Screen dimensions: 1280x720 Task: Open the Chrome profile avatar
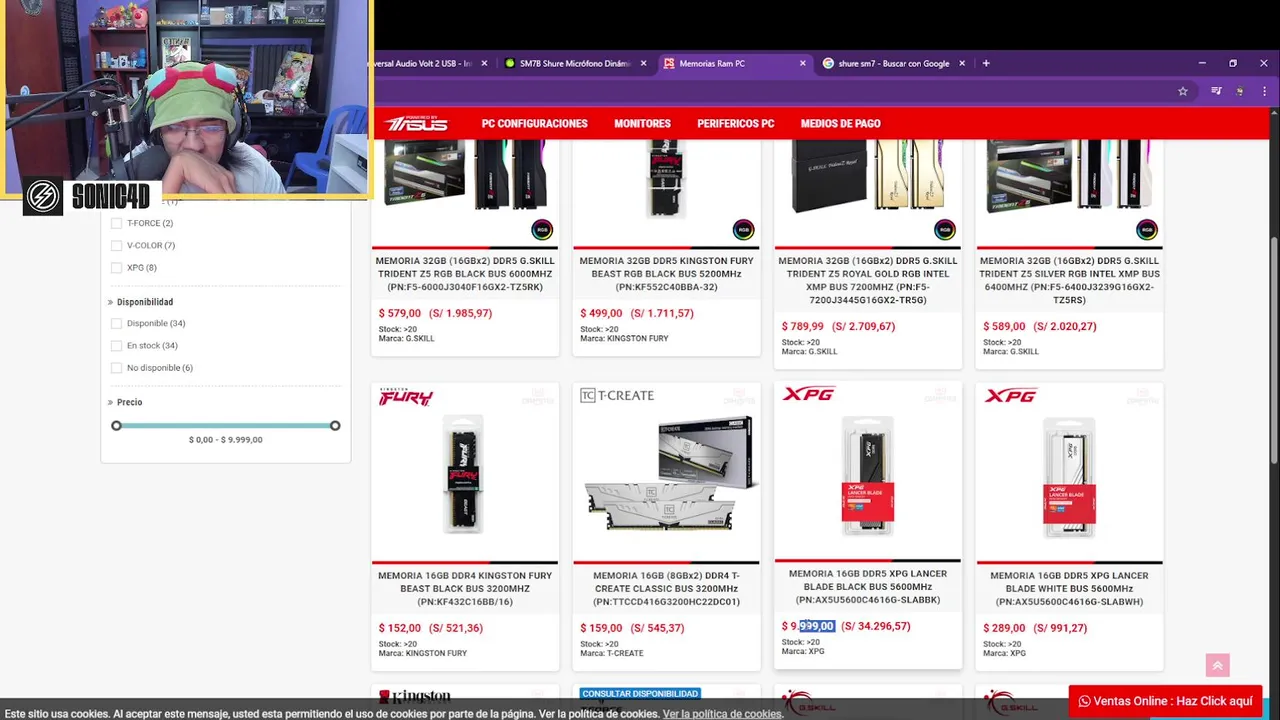[x=1240, y=91]
